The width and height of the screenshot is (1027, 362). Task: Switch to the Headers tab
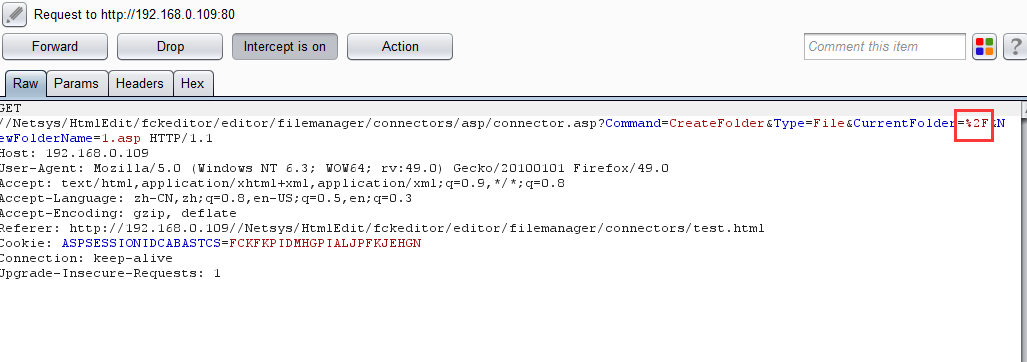coord(140,84)
